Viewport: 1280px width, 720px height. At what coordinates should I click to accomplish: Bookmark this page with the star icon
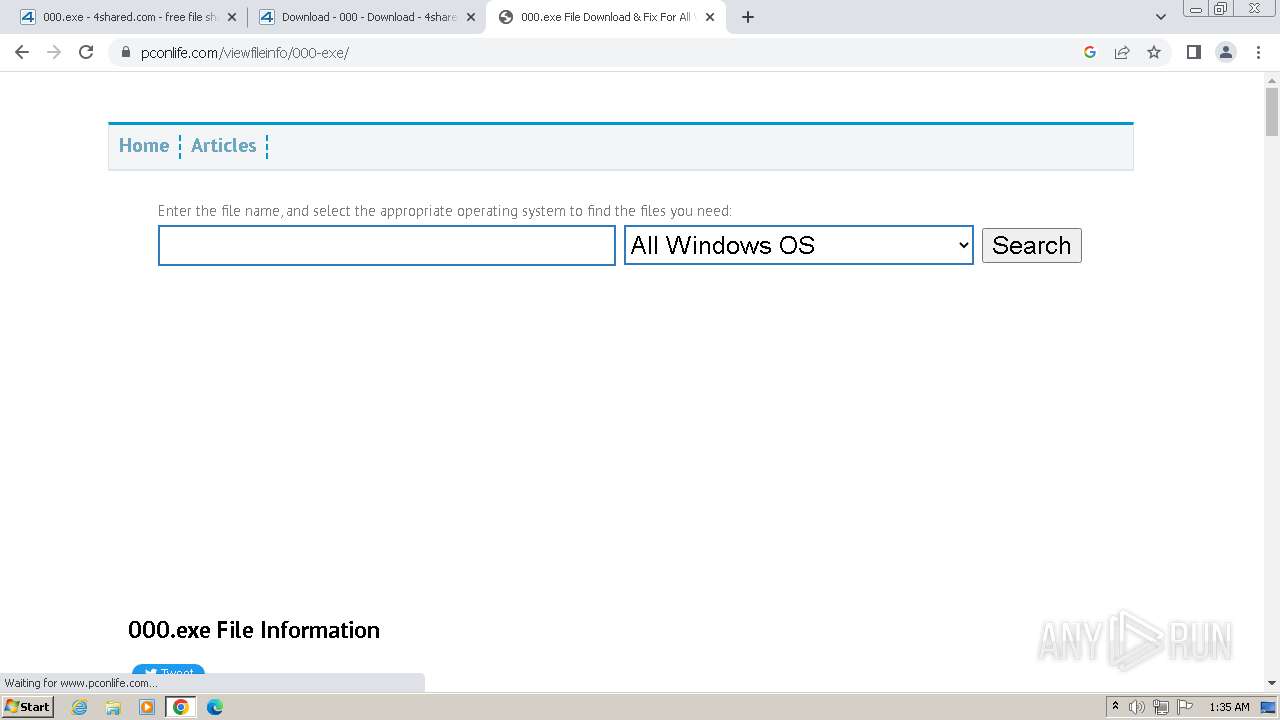click(x=1154, y=52)
